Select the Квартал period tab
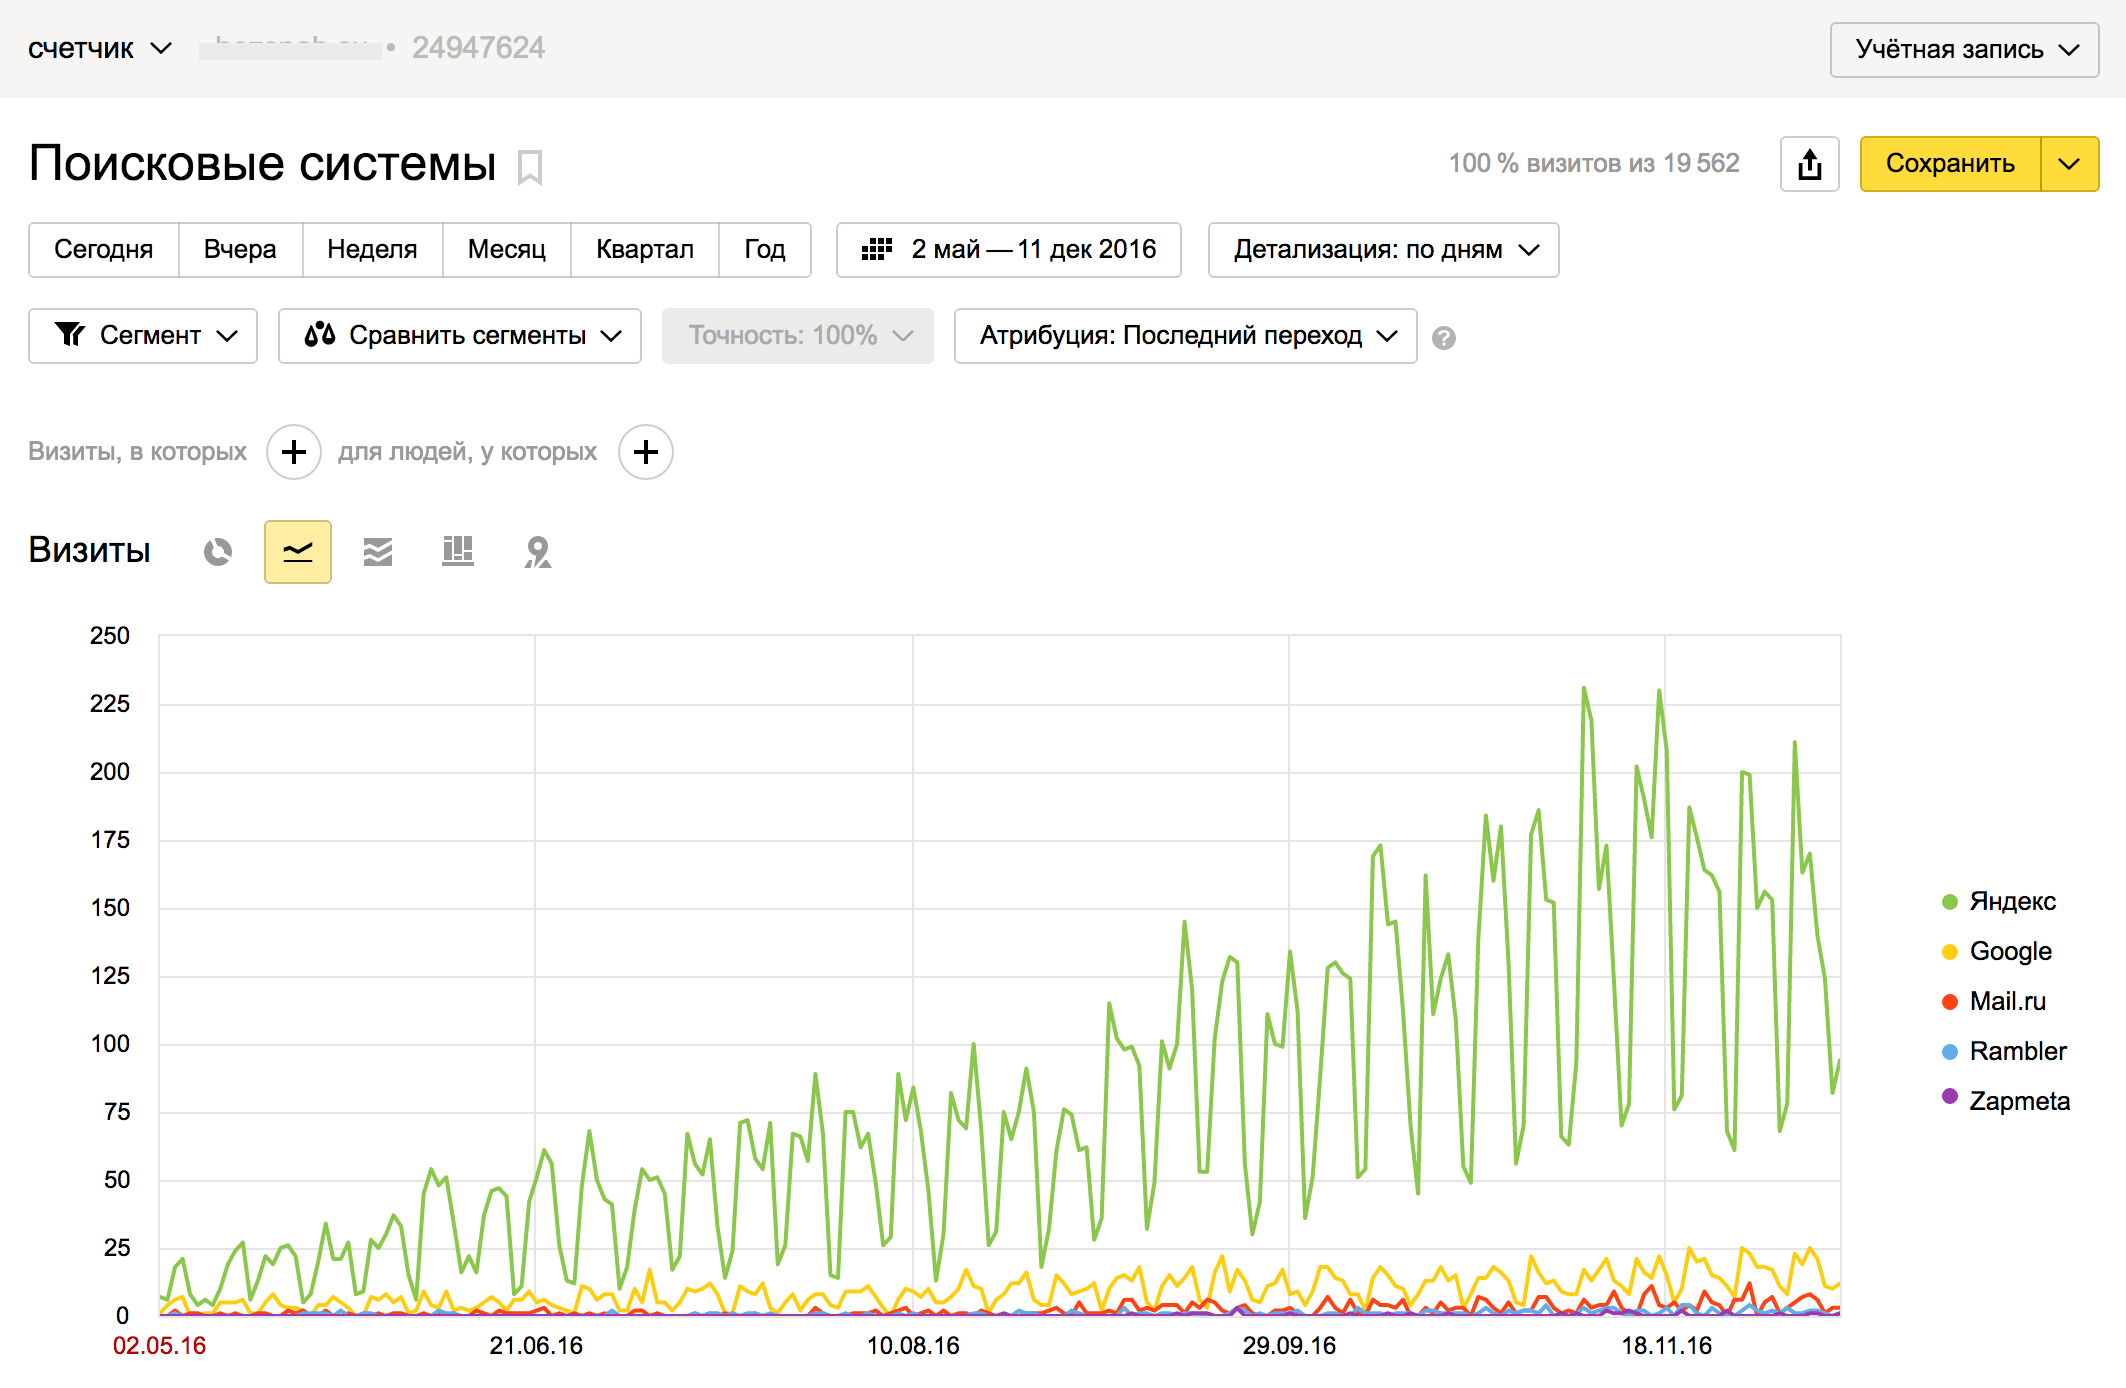The image size is (2126, 1388). 644,250
